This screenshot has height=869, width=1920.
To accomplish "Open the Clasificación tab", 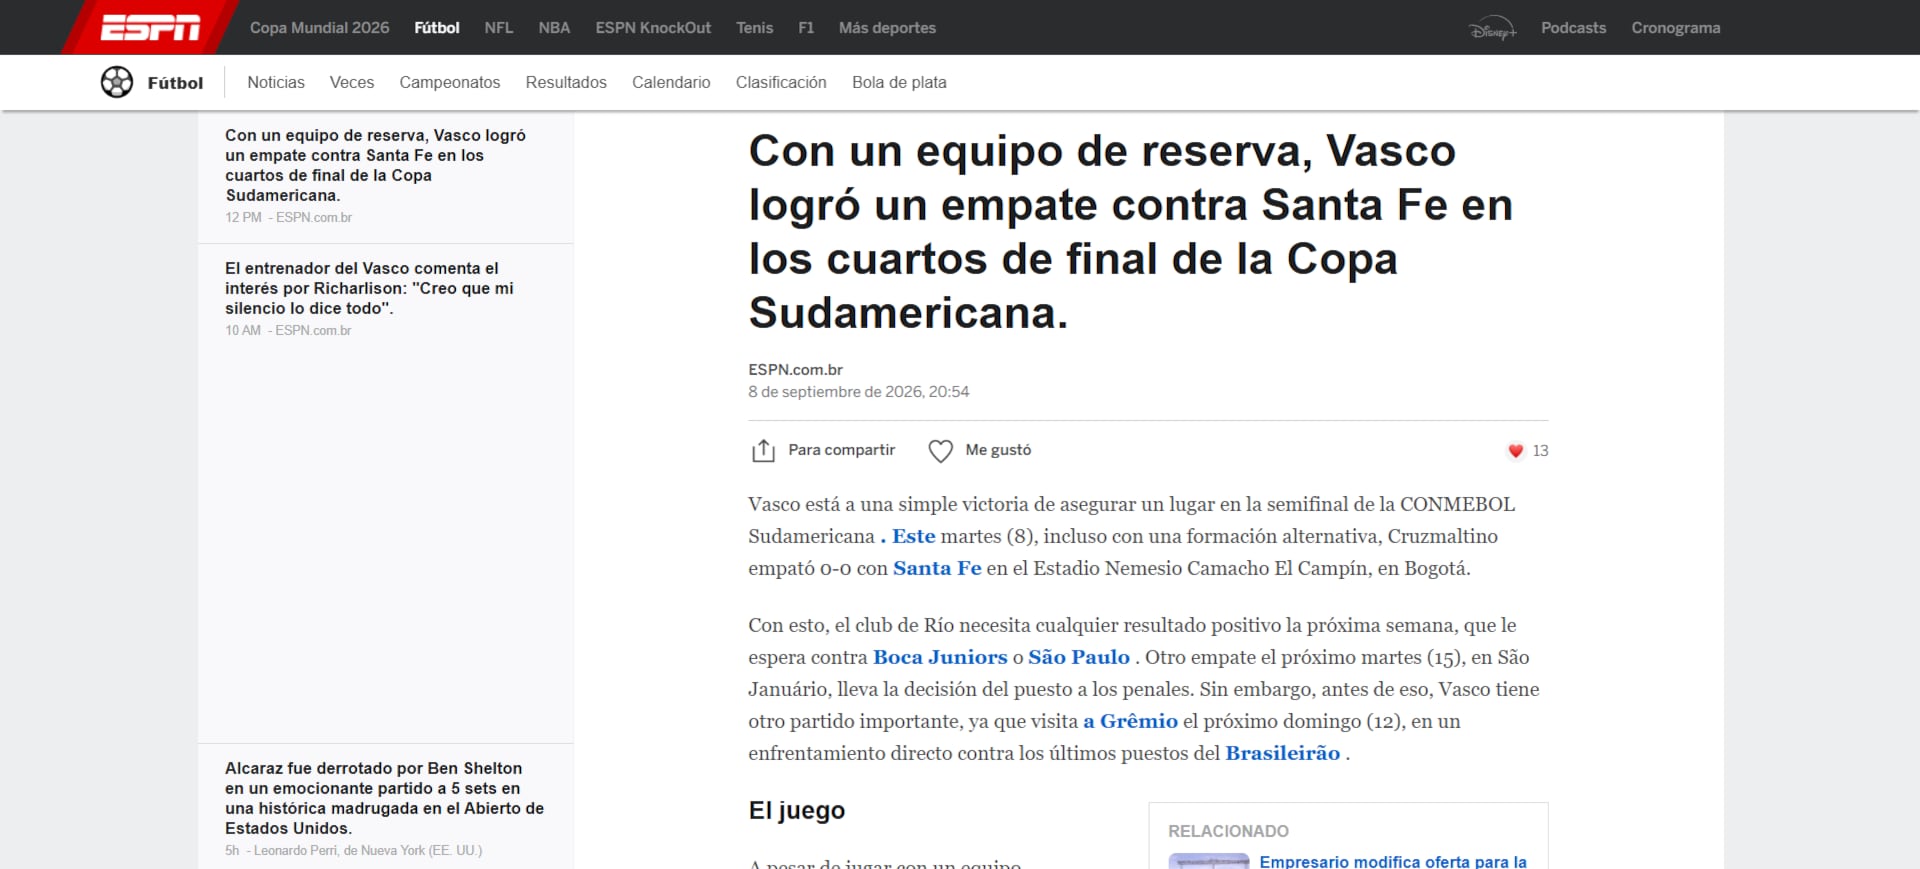I will pos(781,82).
